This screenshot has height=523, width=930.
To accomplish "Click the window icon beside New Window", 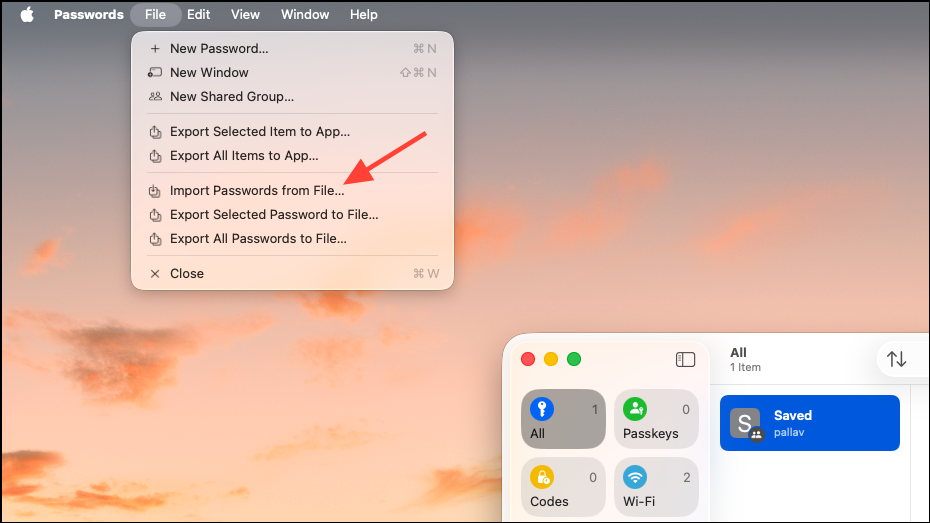I will (x=155, y=72).
